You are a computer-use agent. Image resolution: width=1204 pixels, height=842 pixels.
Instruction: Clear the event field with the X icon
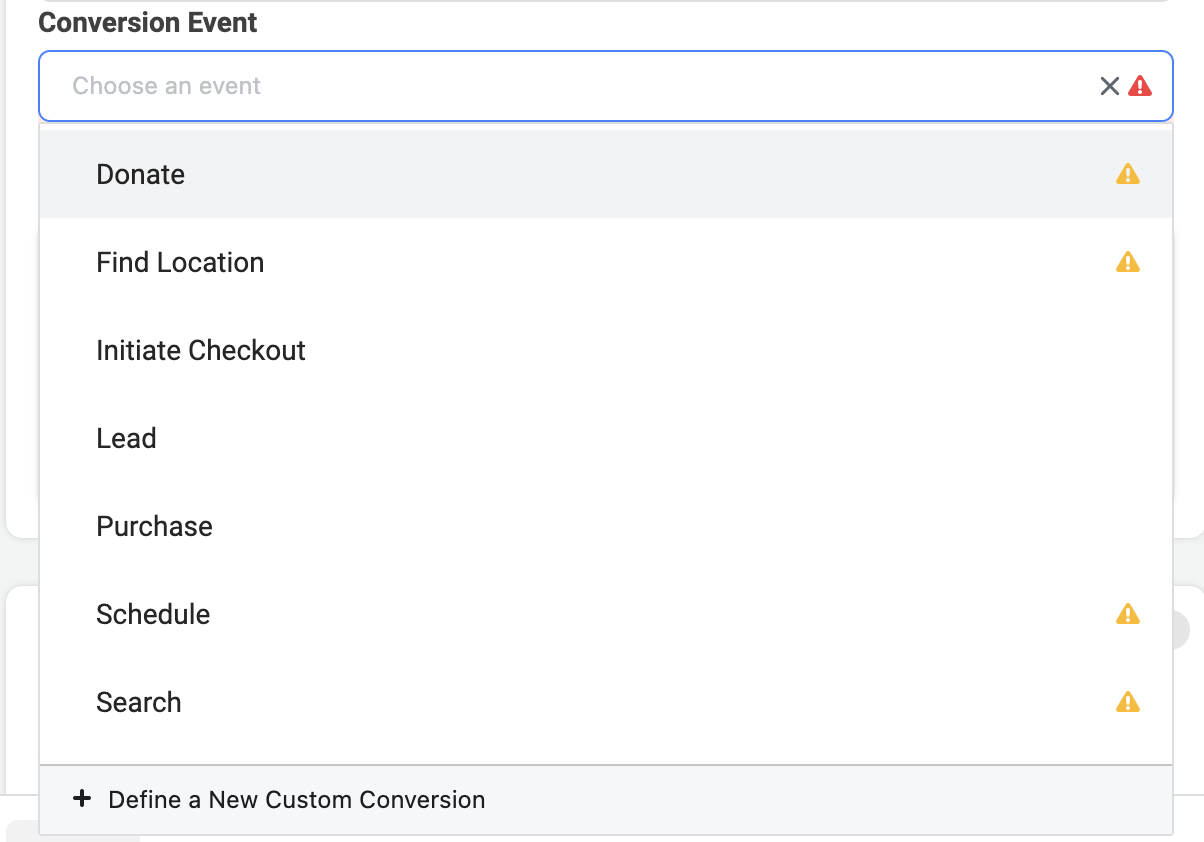1109,86
